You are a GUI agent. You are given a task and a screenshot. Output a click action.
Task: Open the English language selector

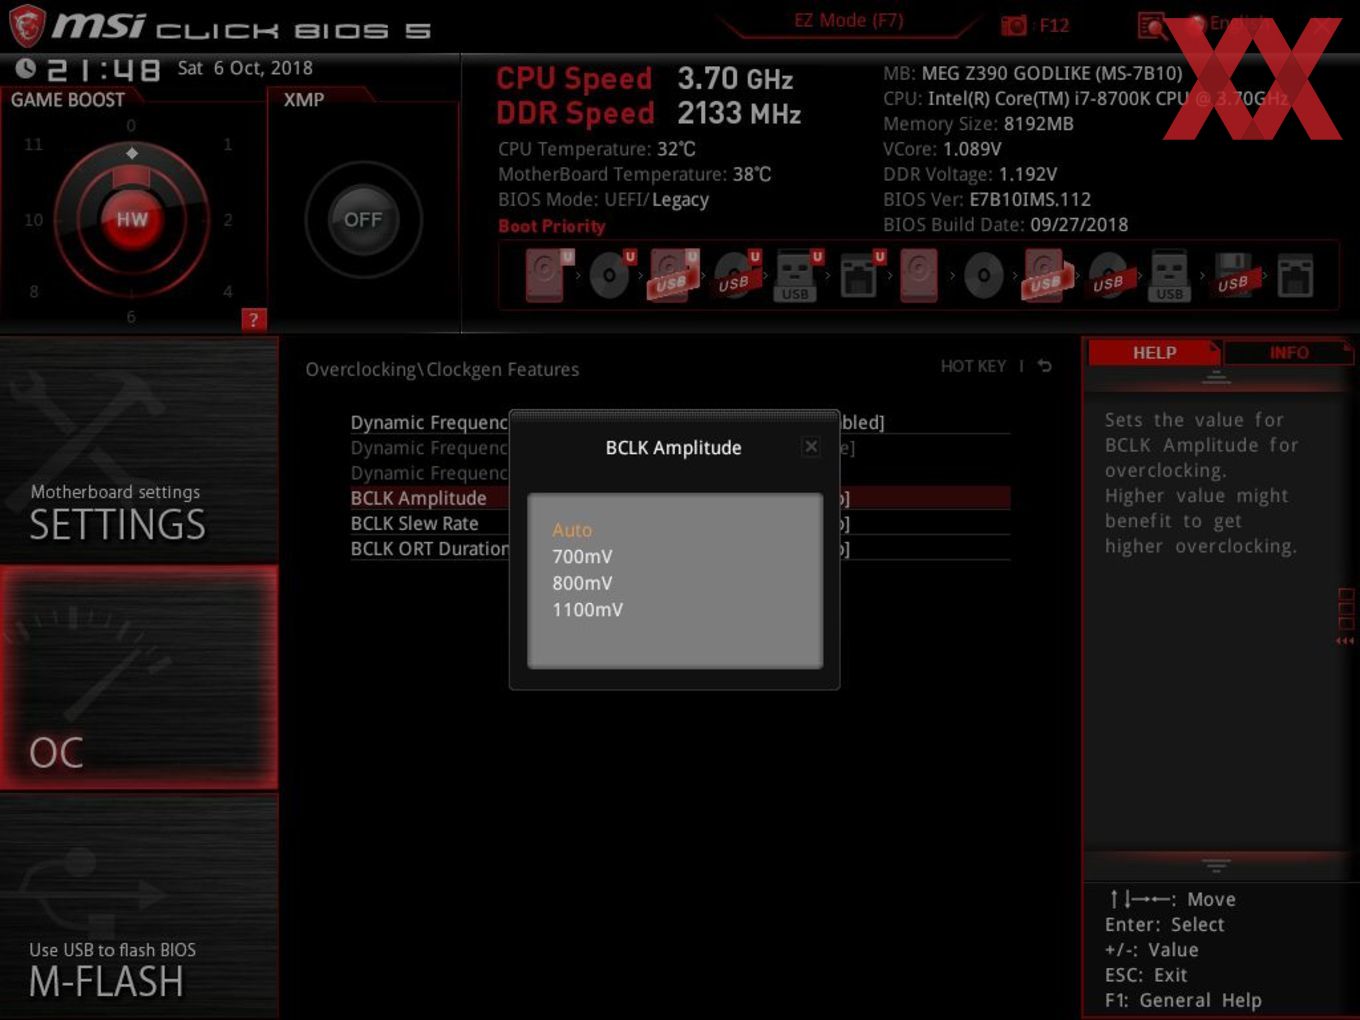click(x=1230, y=23)
